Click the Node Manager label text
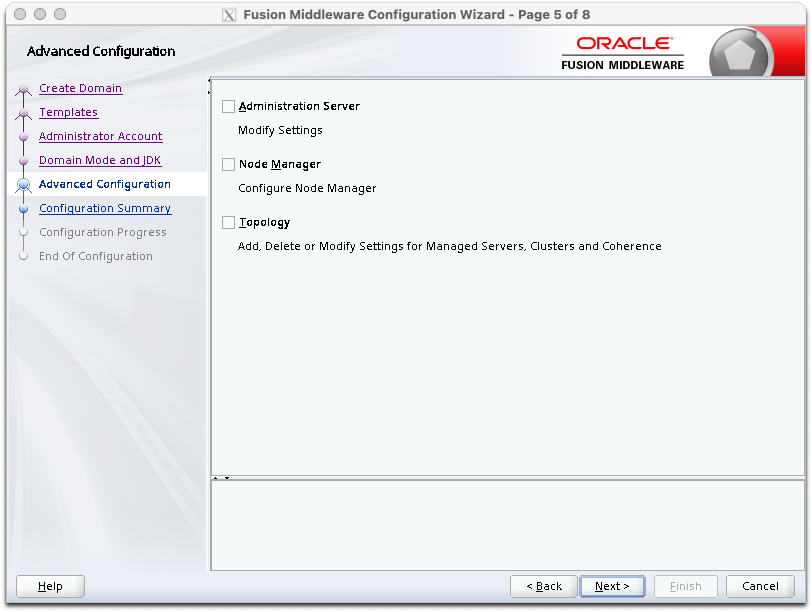Image resolution: width=812 pixels, height=612 pixels. (280, 164)
